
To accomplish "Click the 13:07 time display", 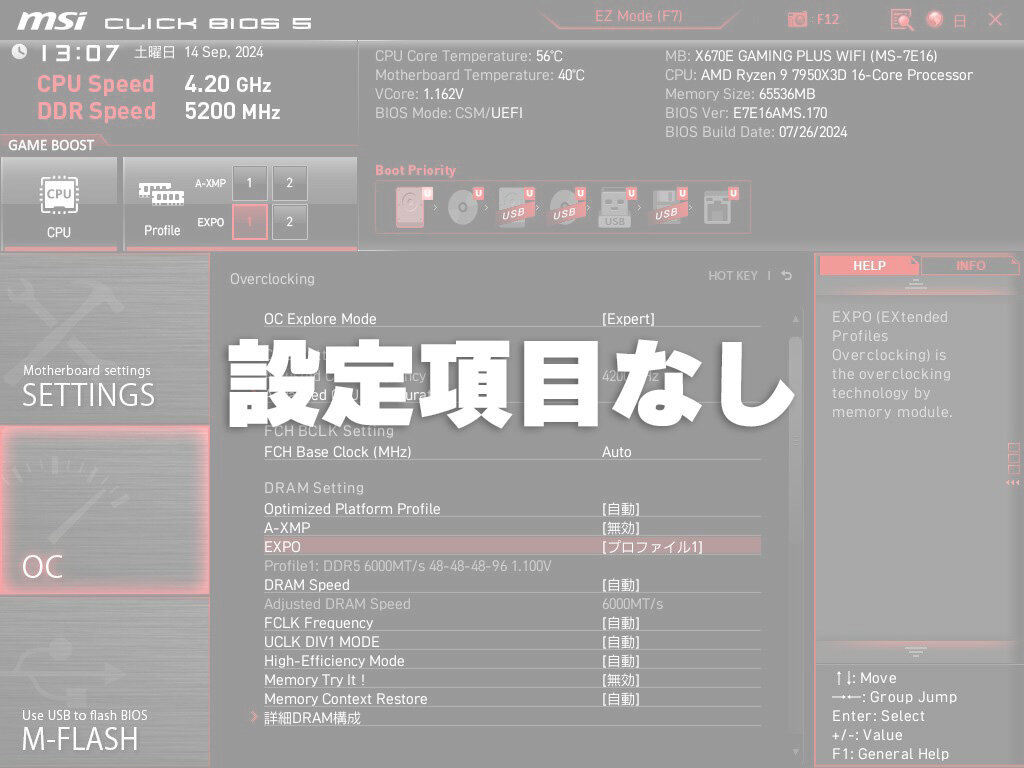I will coord(79,53).
